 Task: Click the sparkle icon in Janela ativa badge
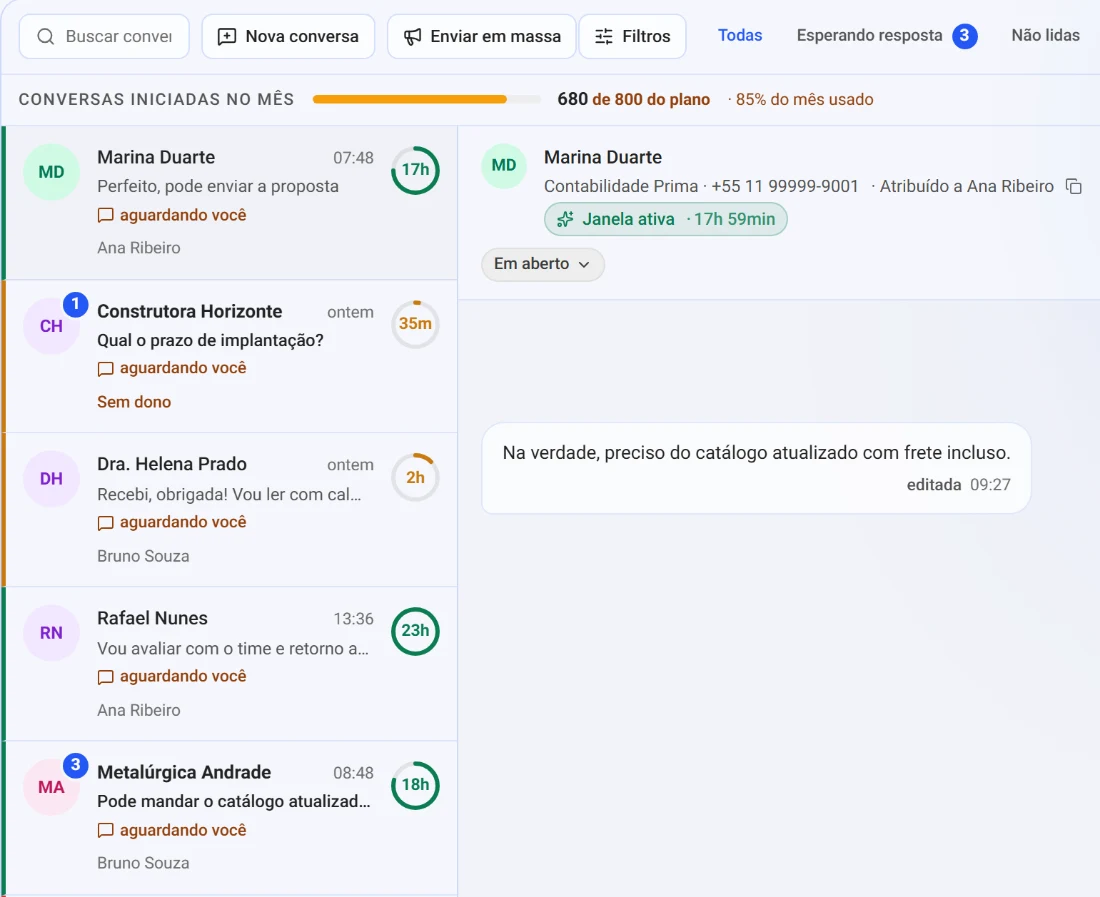pyautogui.click(x=565, y=220)
